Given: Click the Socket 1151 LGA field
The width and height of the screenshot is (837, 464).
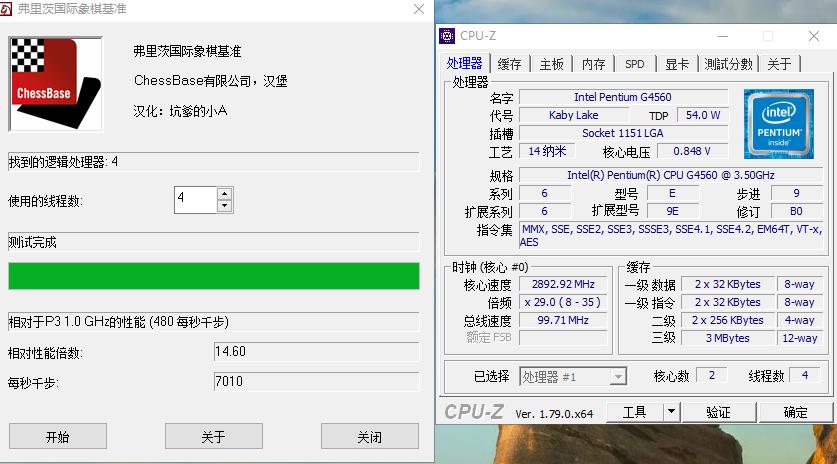Looking at the screenshot, I should point(623,133).
